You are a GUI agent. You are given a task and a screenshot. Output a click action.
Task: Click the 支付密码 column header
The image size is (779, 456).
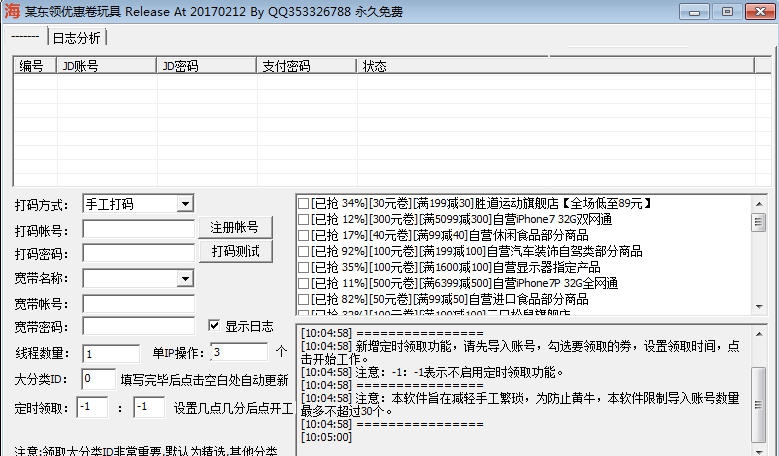click(x=307, y=66)
